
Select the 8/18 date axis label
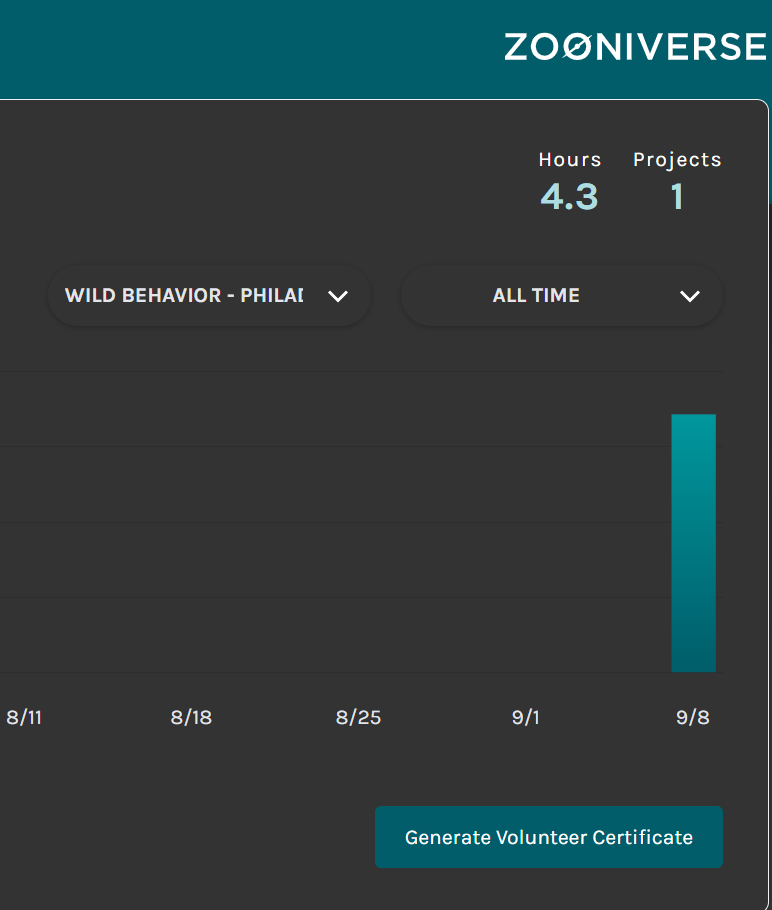[x=191, y=718]
